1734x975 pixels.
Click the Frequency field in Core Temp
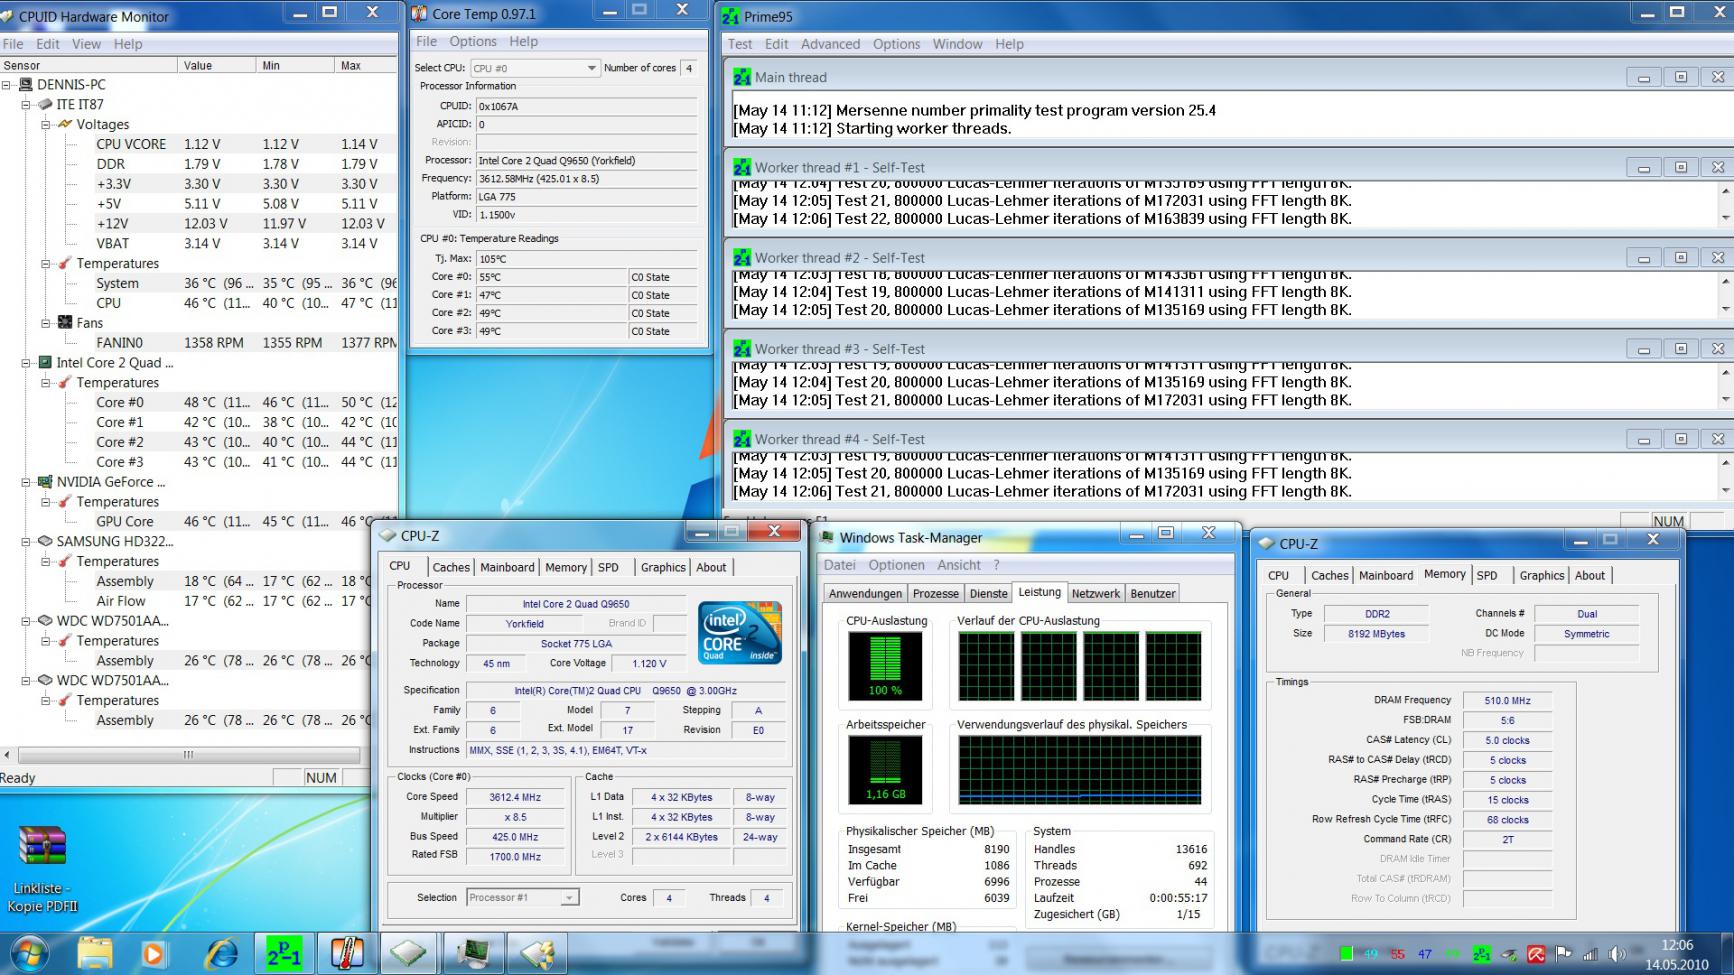tap(586, 178)
